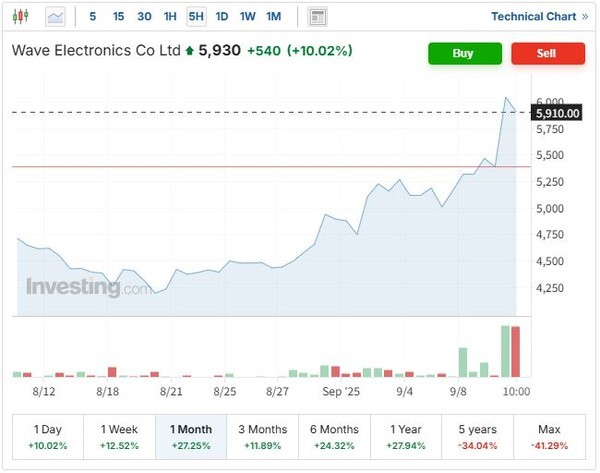Open the news/layout panel icon
The height and width of the screenshot is (473, 600).
click(318, 16)
